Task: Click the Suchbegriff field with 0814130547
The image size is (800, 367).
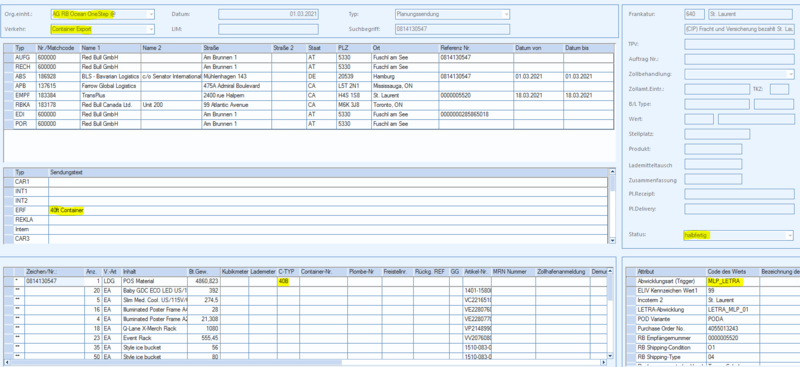Action: click(452, 29)
